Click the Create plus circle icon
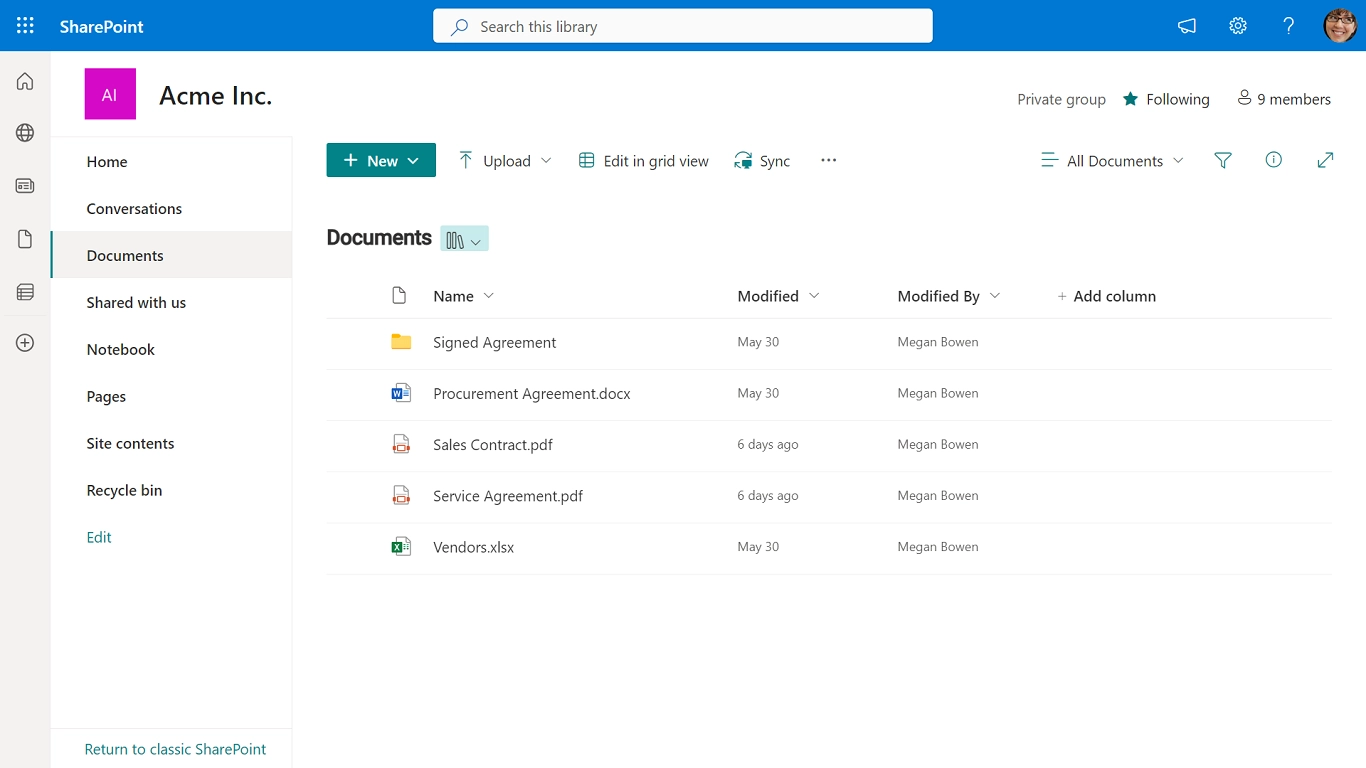This screenshot has height=768, width=1366. 25,343
